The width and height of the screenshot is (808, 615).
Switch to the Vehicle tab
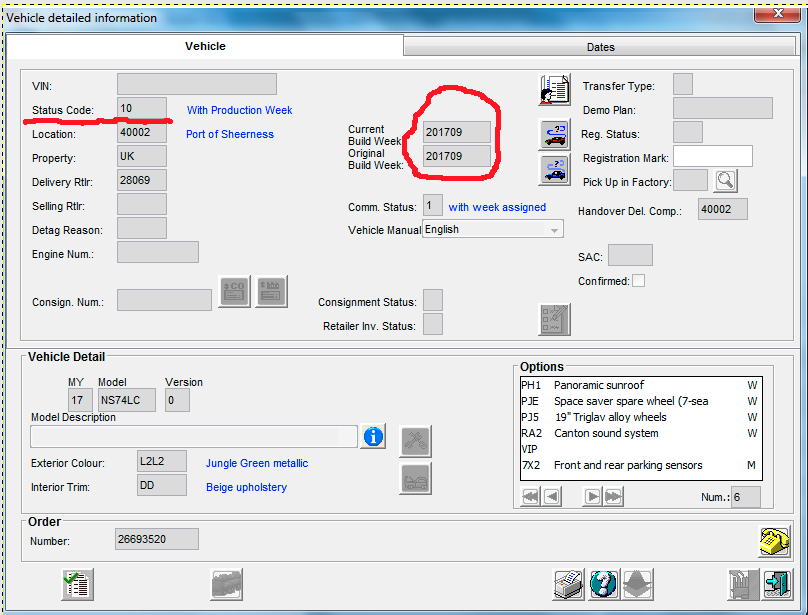click(205, 46)
